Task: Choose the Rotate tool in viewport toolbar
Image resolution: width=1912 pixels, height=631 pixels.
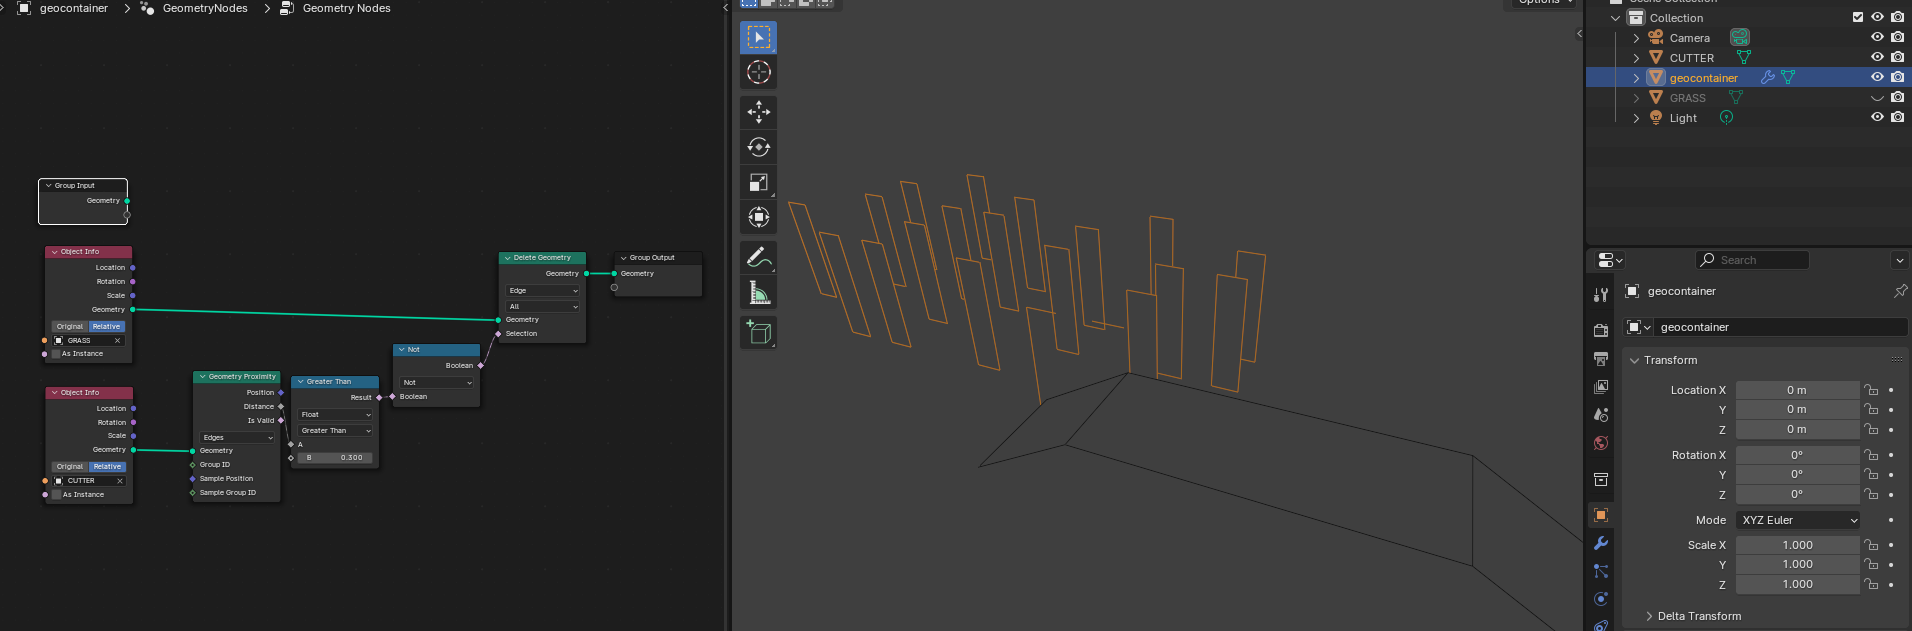Action: click(x=759, y=147)
